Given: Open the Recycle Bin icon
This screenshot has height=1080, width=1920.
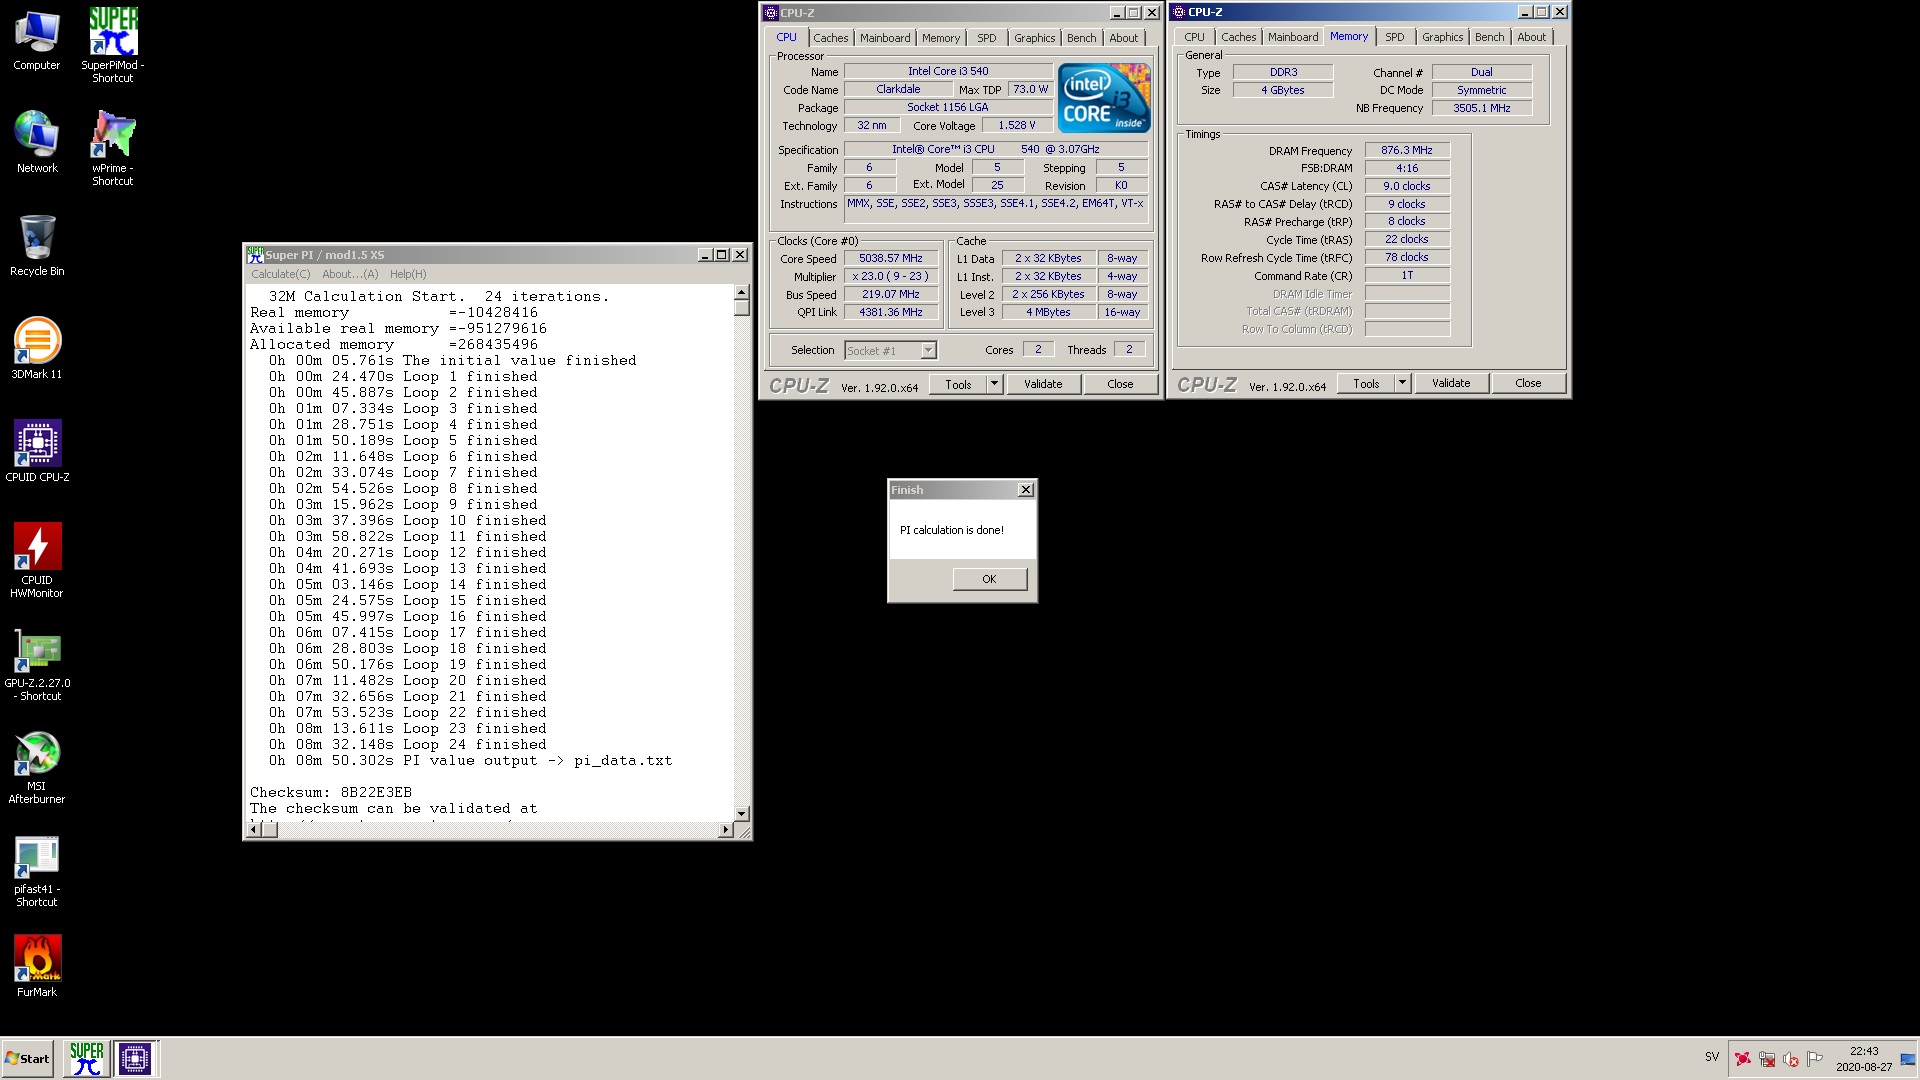Looking at the screenshot, I should (37, 246).
